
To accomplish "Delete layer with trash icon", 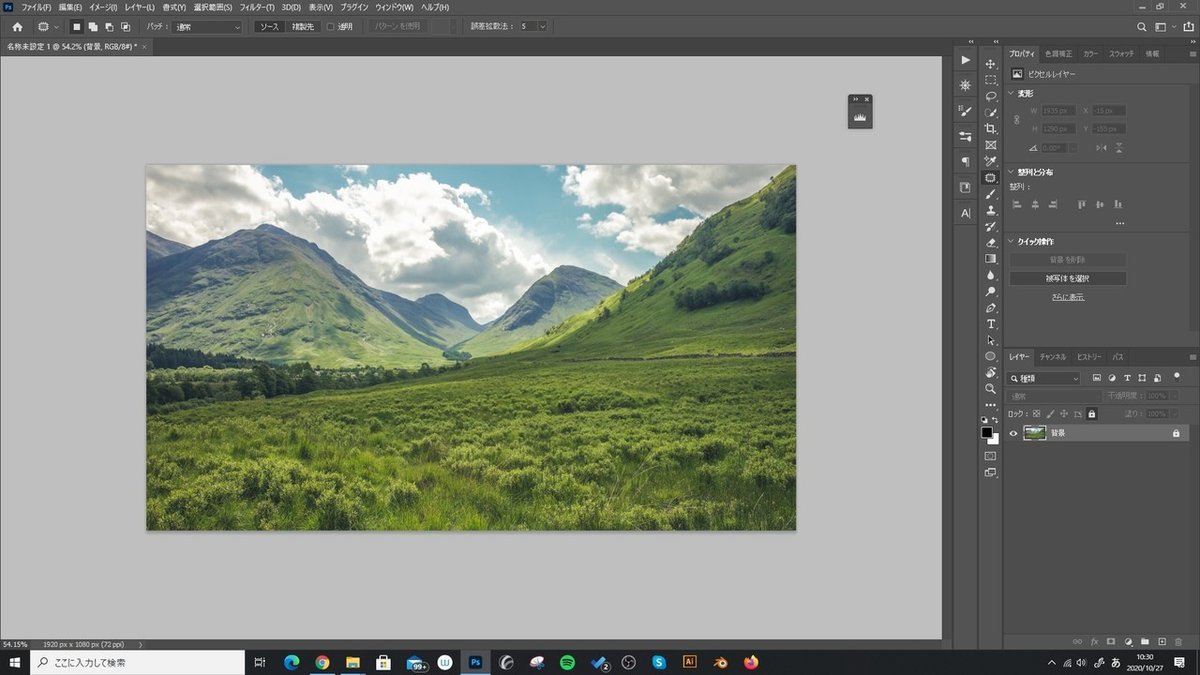I will (x=1179, y=641).
